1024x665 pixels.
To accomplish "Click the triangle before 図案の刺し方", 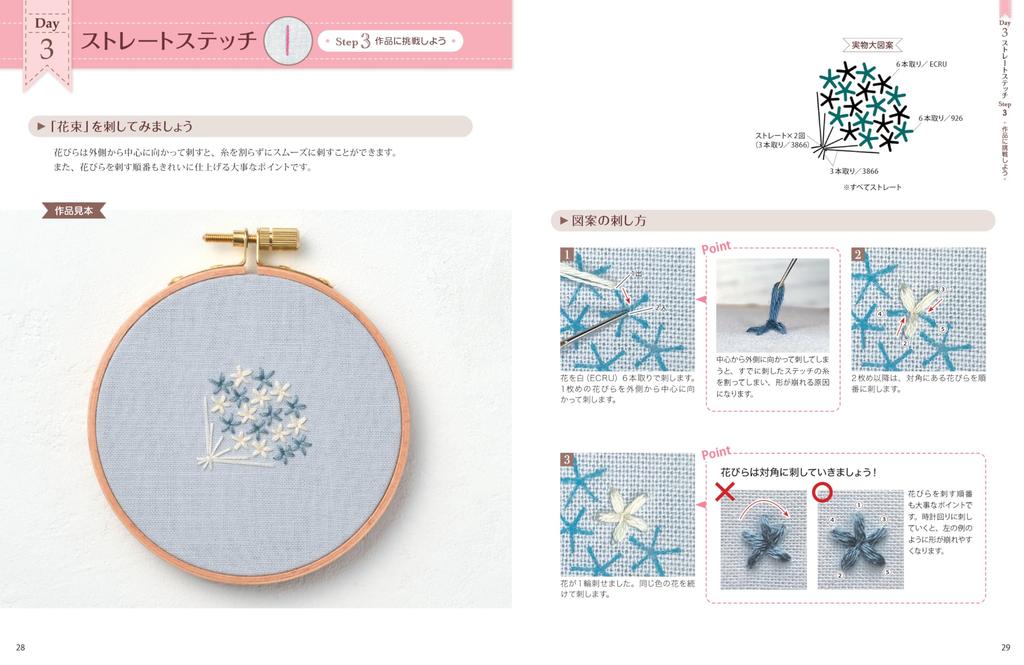I will pyautogui.click(x=563, y=221).
